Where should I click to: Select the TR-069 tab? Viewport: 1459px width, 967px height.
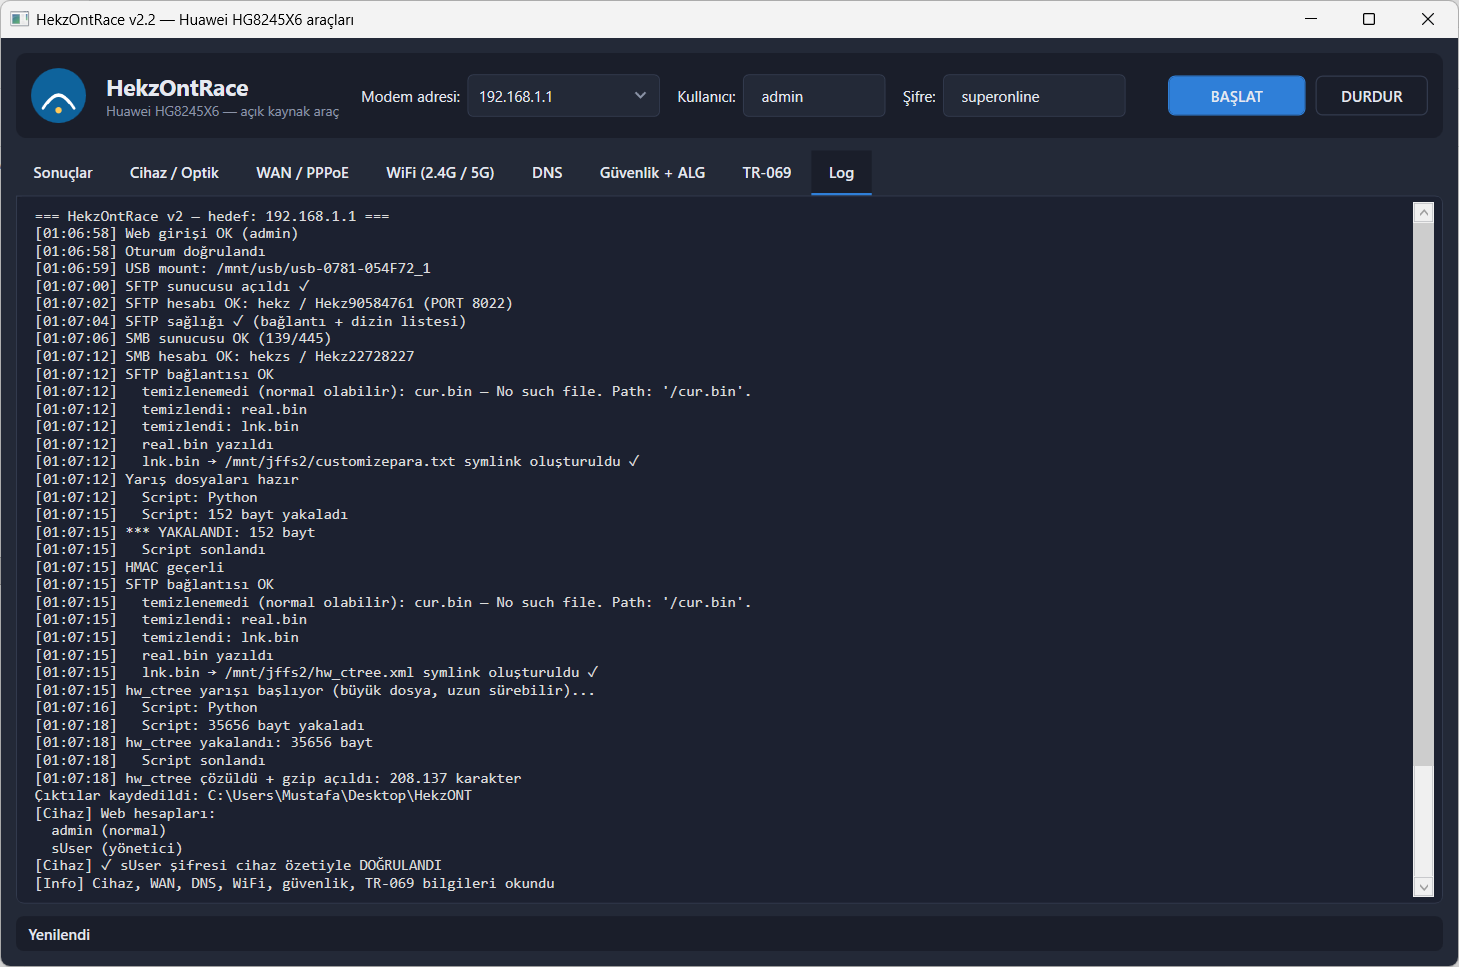(767, 173)
